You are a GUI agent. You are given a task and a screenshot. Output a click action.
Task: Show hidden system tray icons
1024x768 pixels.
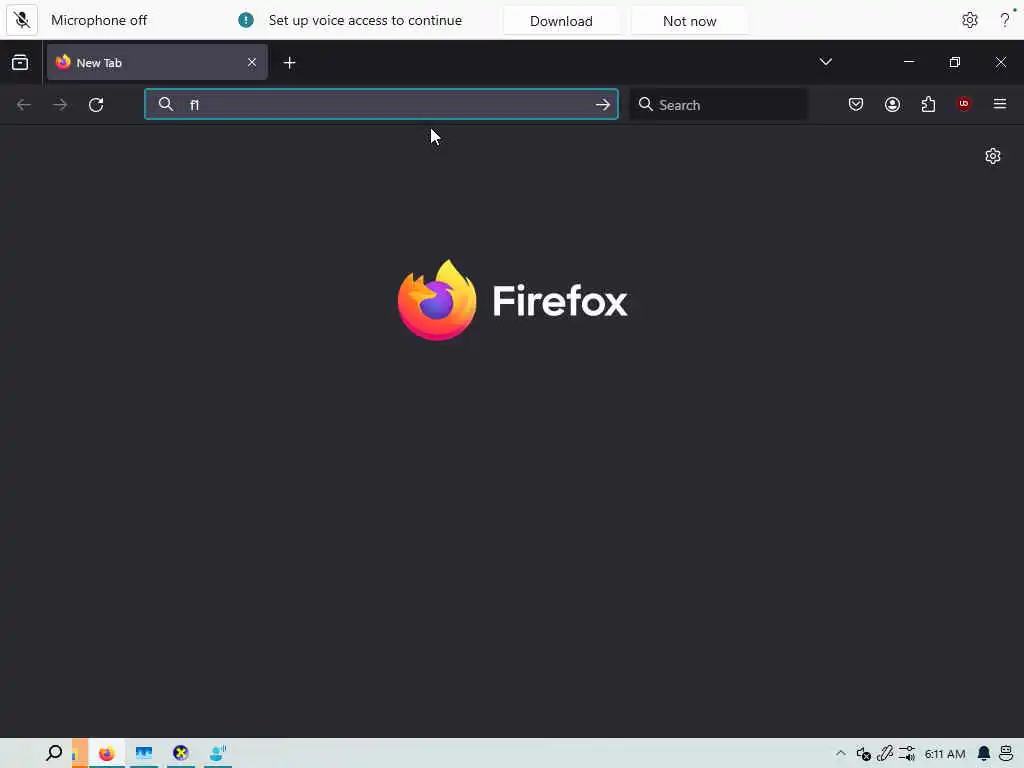coord(840,754)
